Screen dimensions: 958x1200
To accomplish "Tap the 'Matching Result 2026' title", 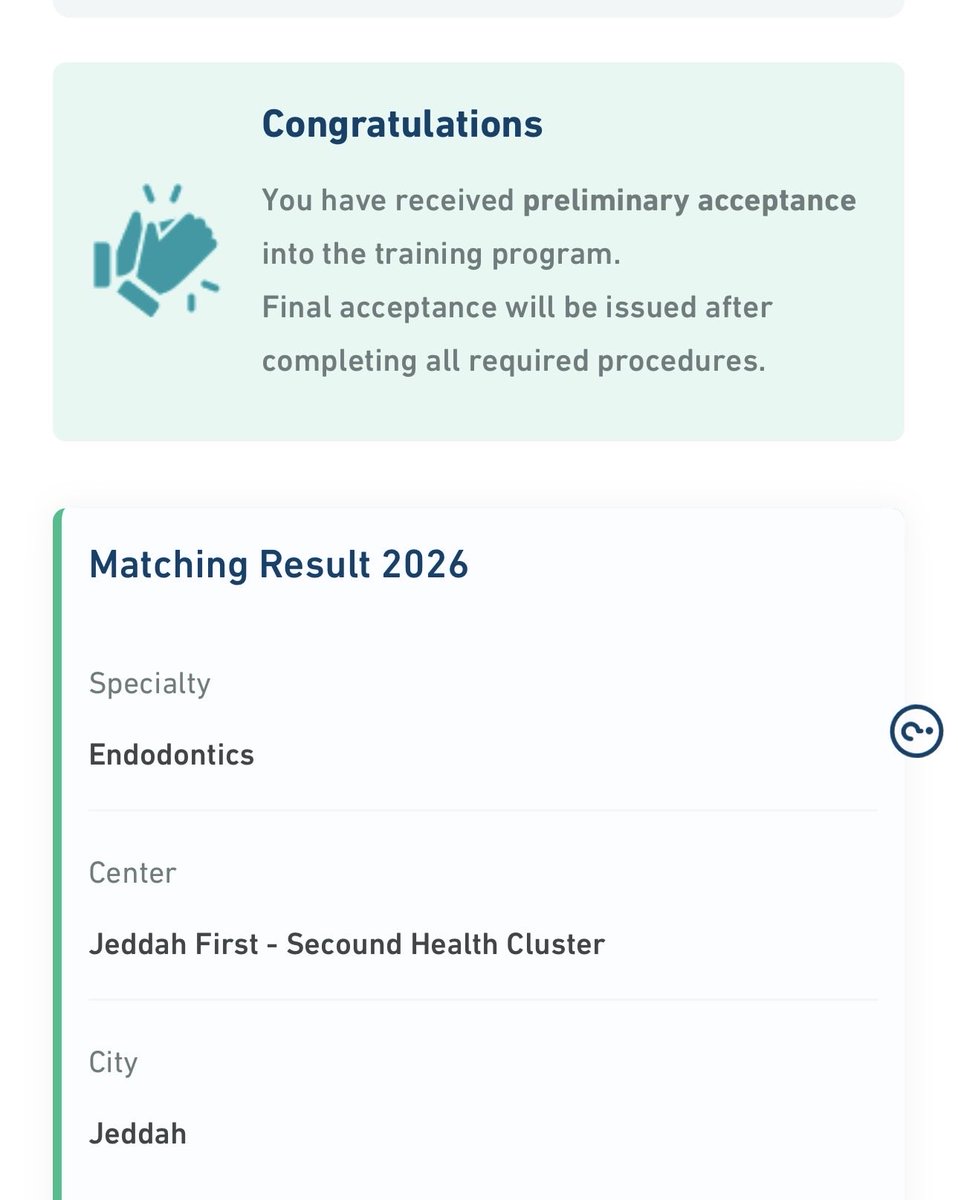I will coord(278,565).
